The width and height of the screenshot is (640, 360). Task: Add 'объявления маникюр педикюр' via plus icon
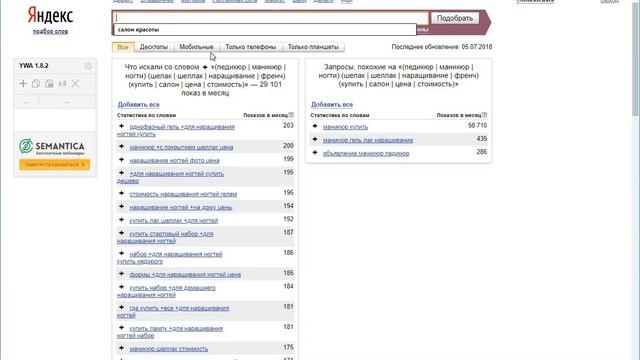(315, 153)
